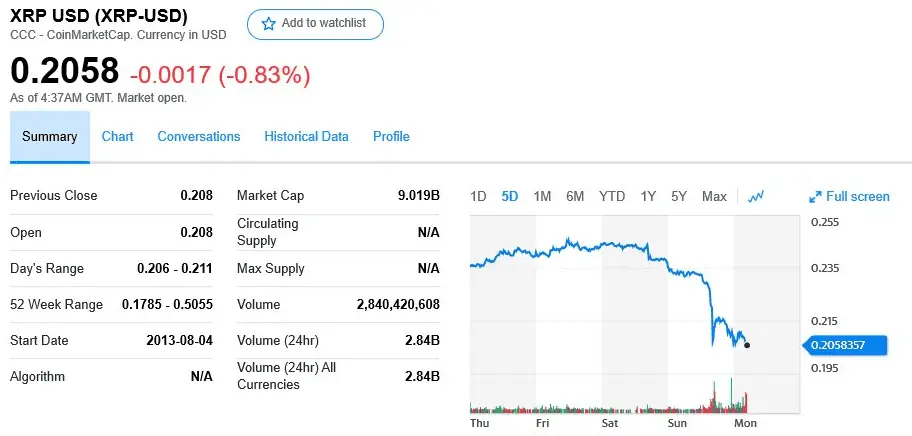This screenshot has width=912, height=436.
Task: Display the 1Y chart range
Action: [x=648, y=196]
